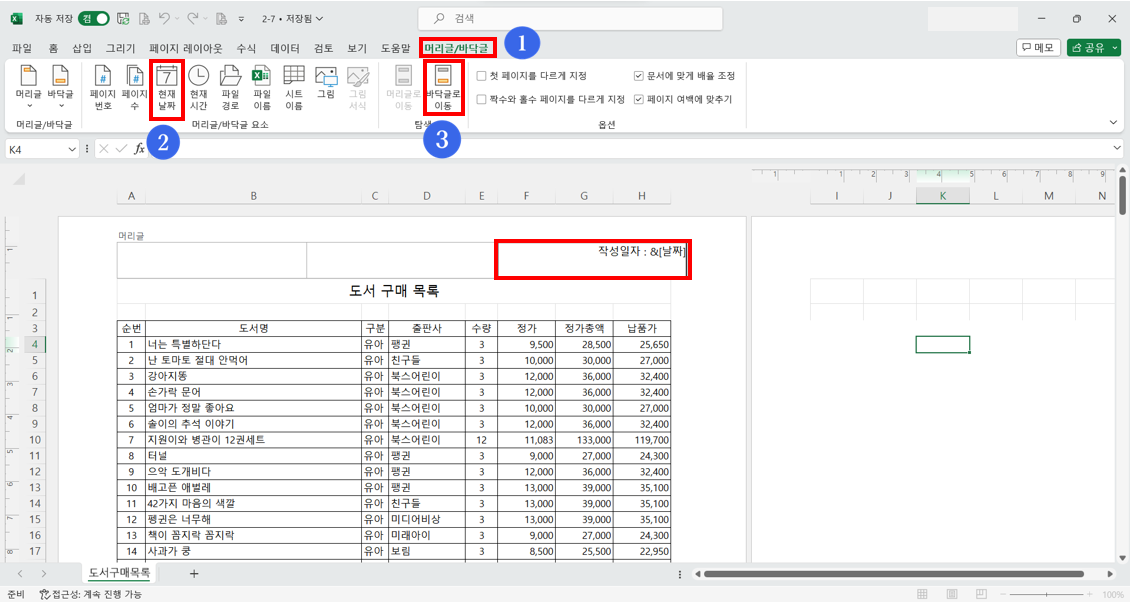Click the Excel logo icon
This screenshot has height=604, width=1132.
[16, 19]
